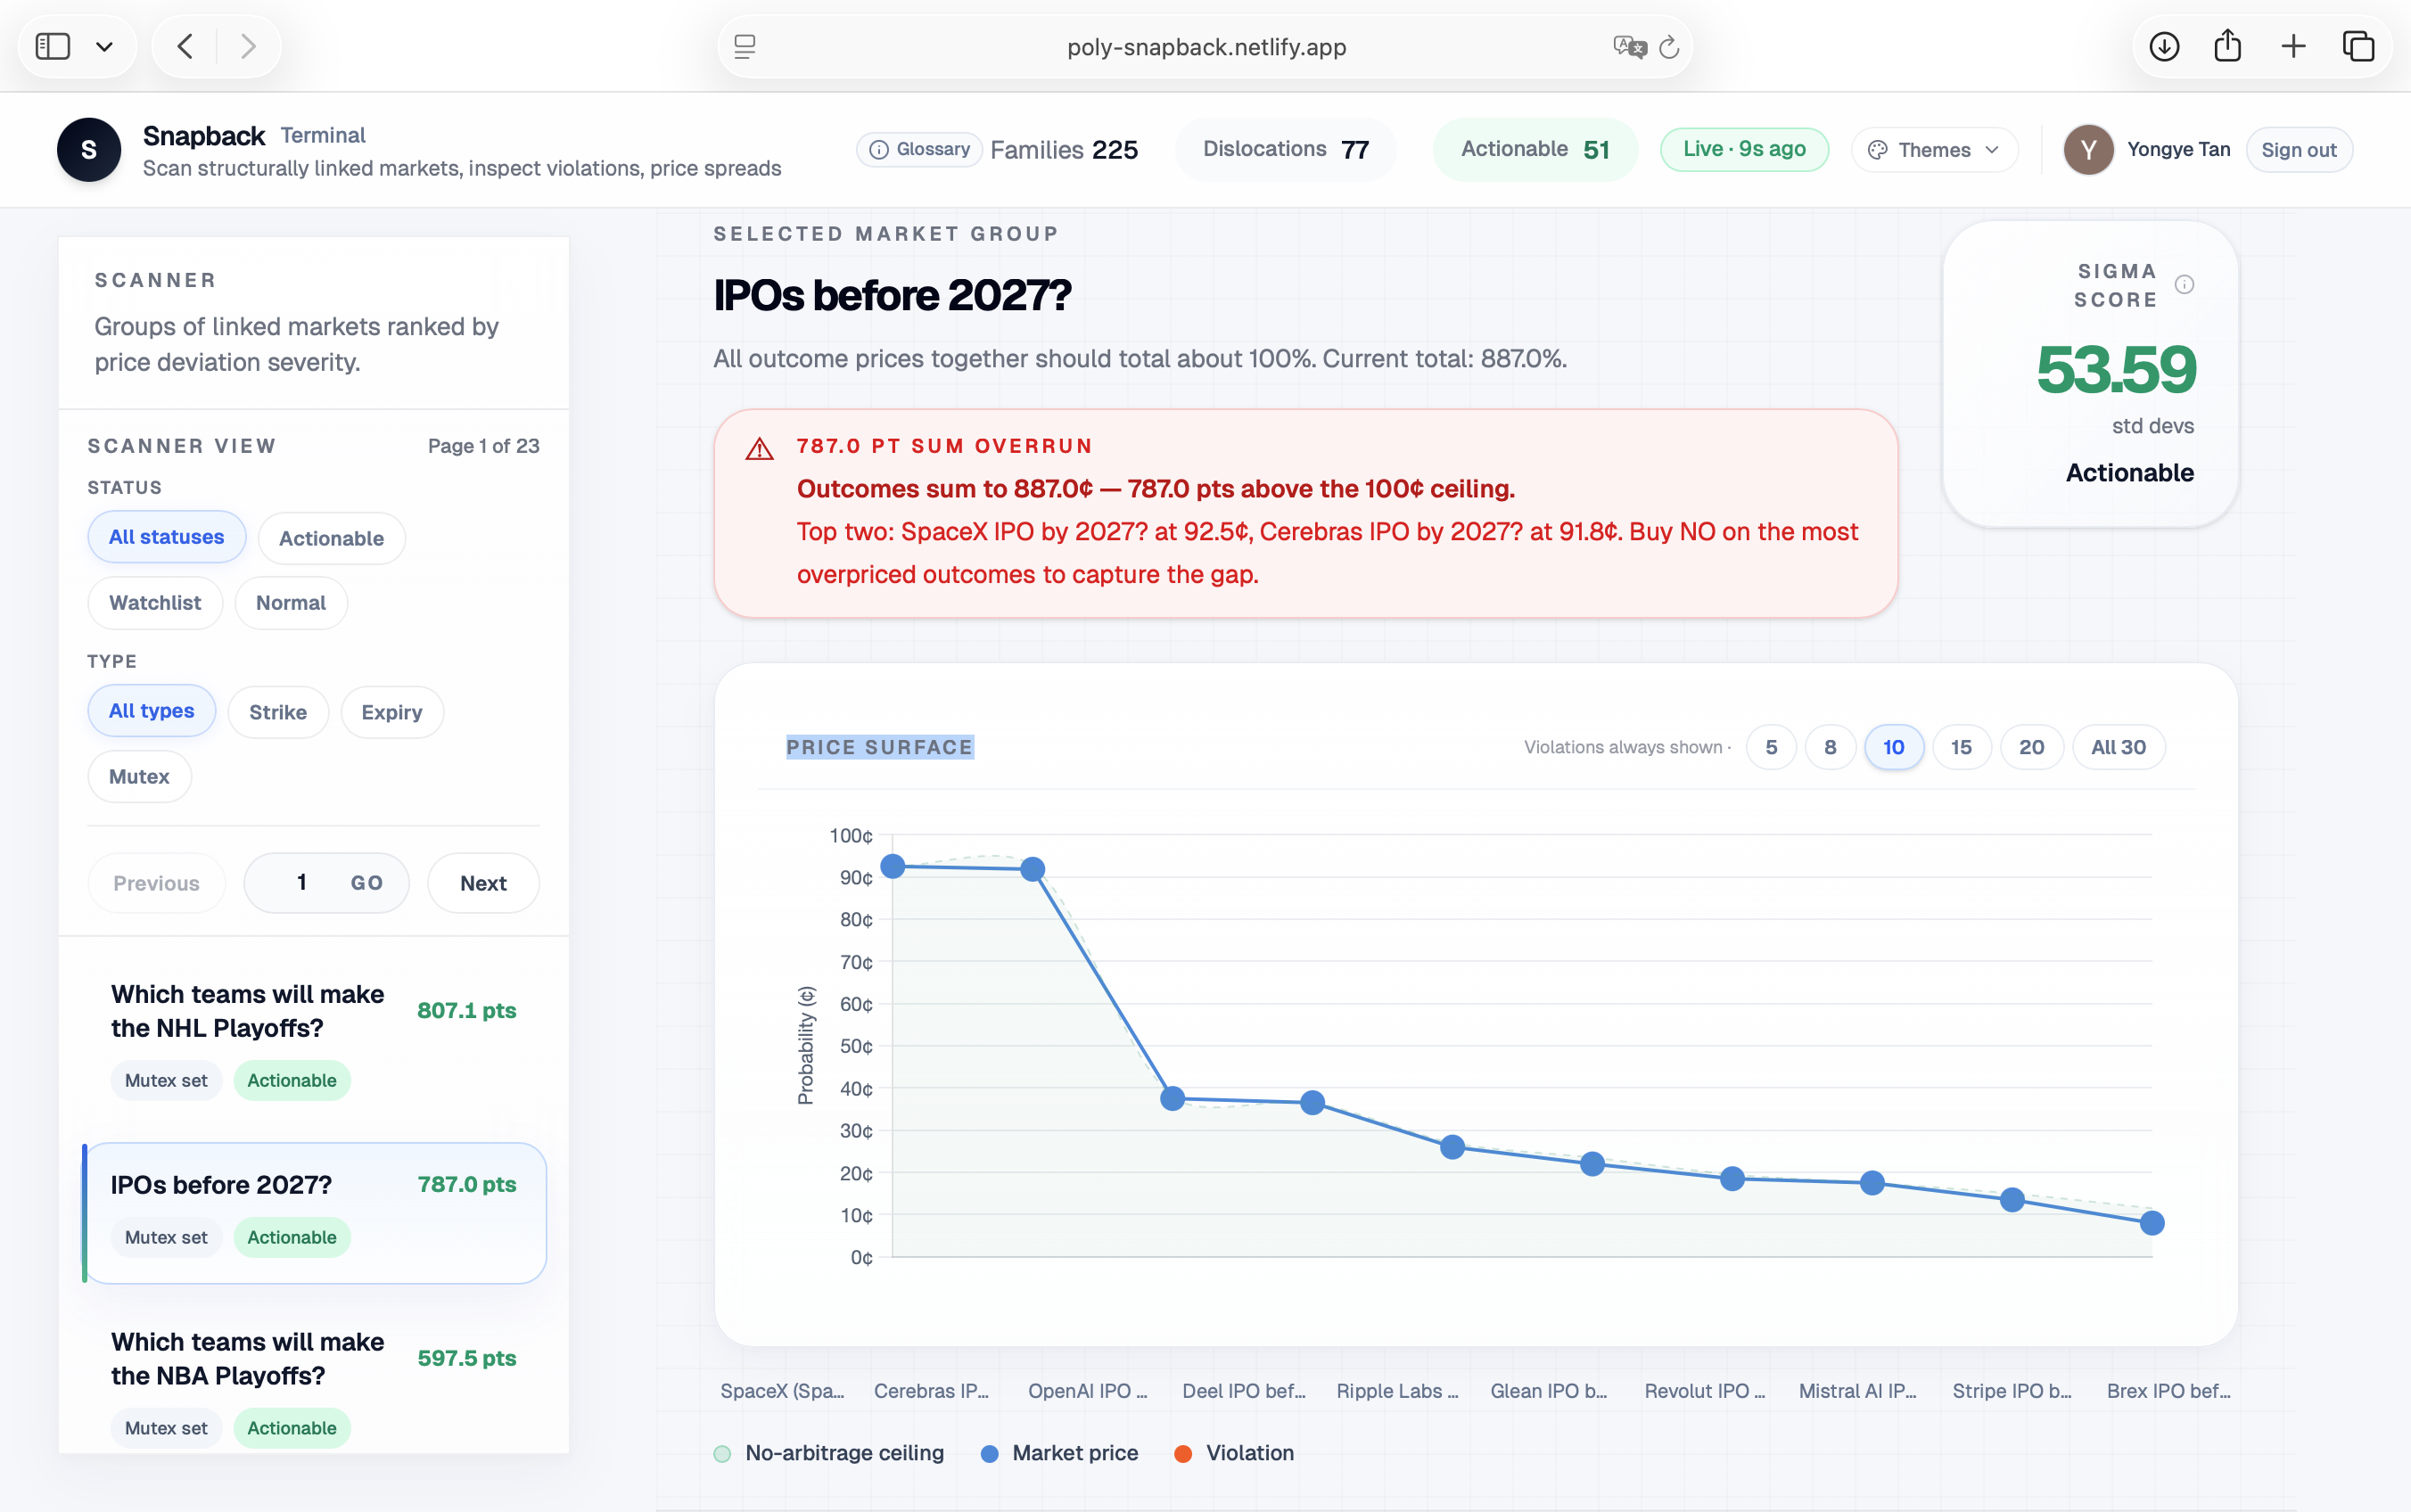Click the page number input field

click(x=301, y=883)
